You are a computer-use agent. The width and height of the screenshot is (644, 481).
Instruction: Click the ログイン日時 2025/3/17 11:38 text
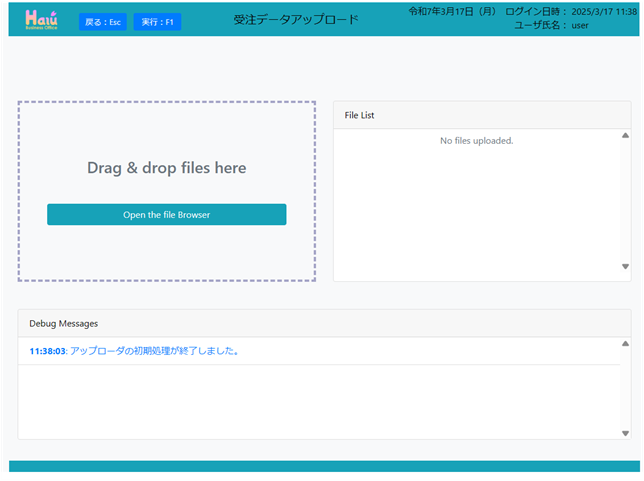tap(571, 12)
